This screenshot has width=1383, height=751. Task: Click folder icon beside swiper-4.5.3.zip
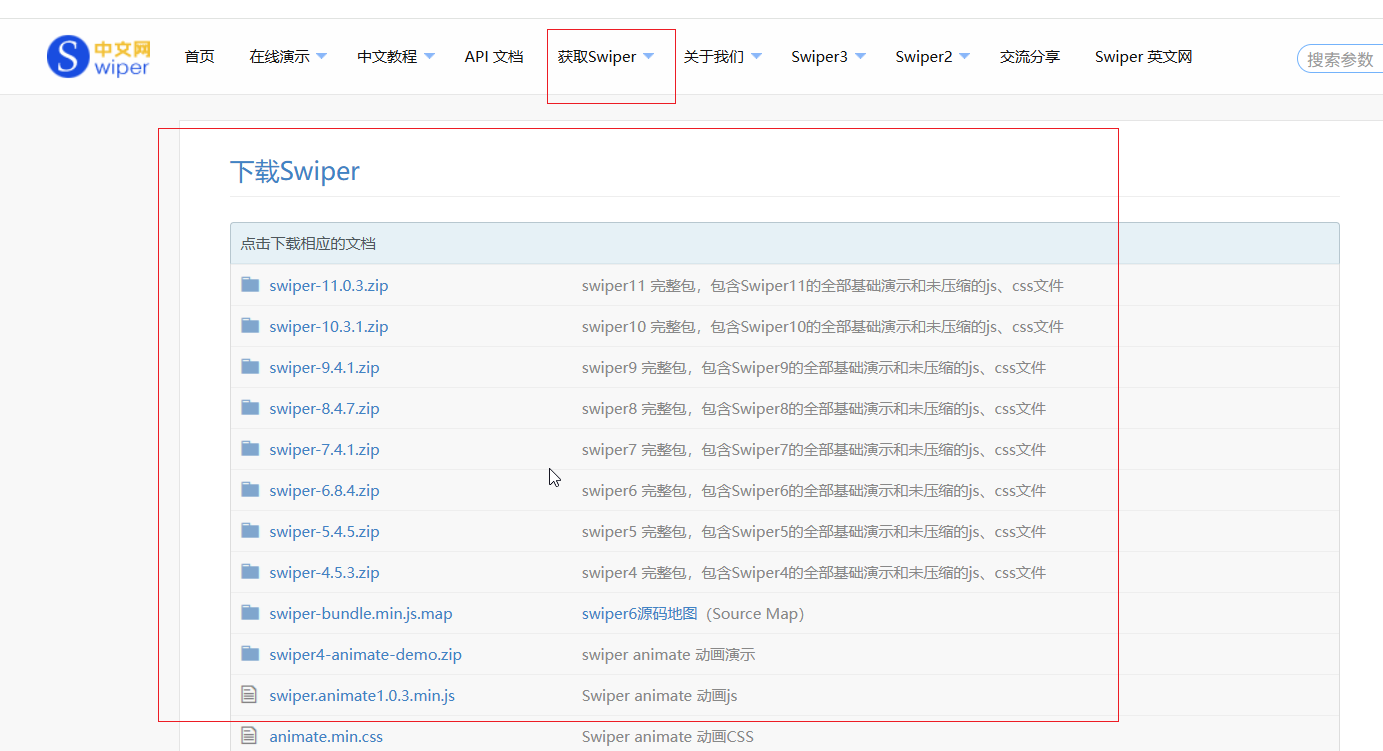pos(250,572)
